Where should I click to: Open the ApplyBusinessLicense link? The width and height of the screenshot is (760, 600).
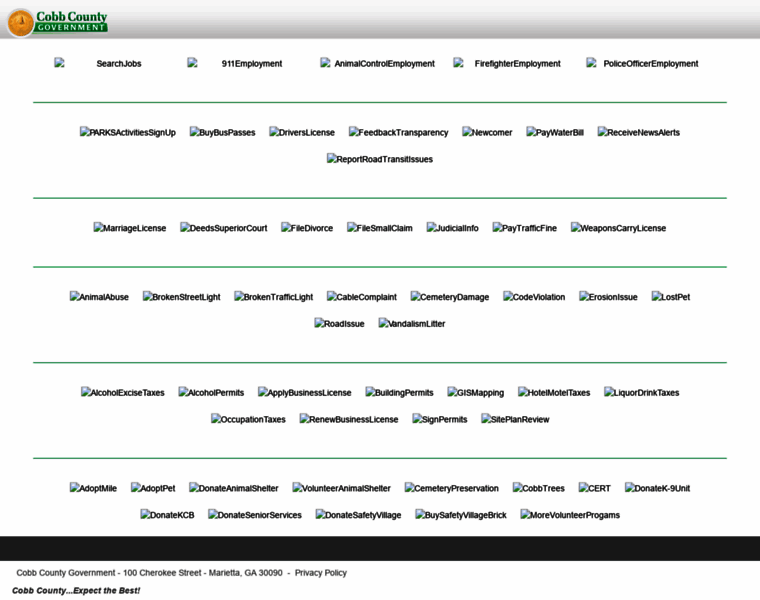click(x=305, y=393)
